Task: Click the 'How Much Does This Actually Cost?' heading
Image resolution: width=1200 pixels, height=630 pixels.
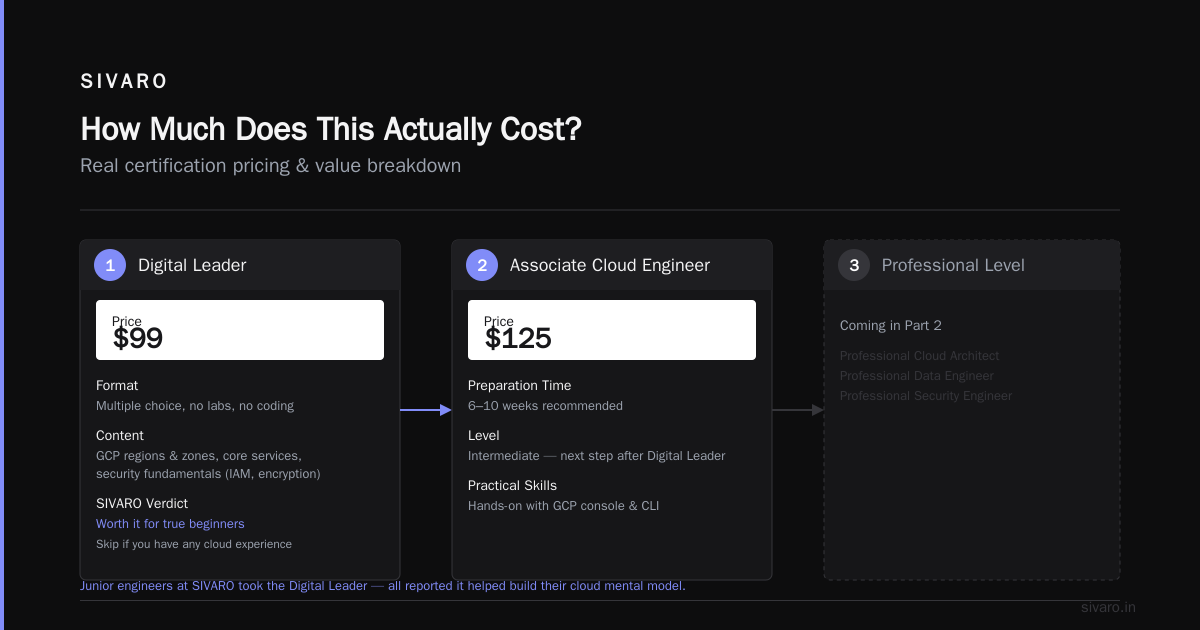Action: coord(331,129)
